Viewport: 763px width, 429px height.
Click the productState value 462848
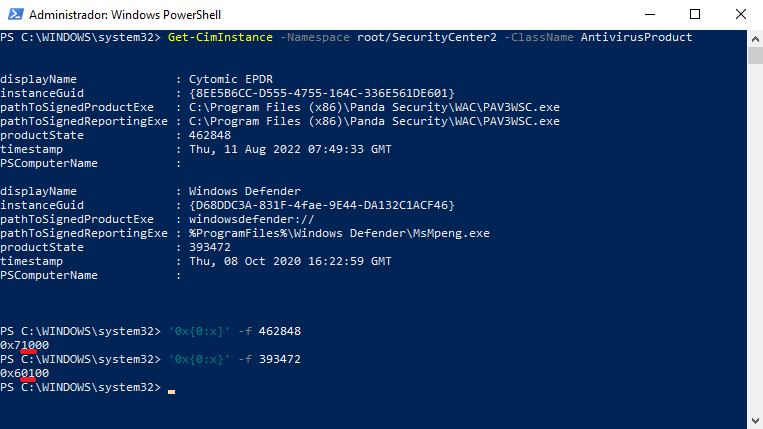tap(209, 134)
